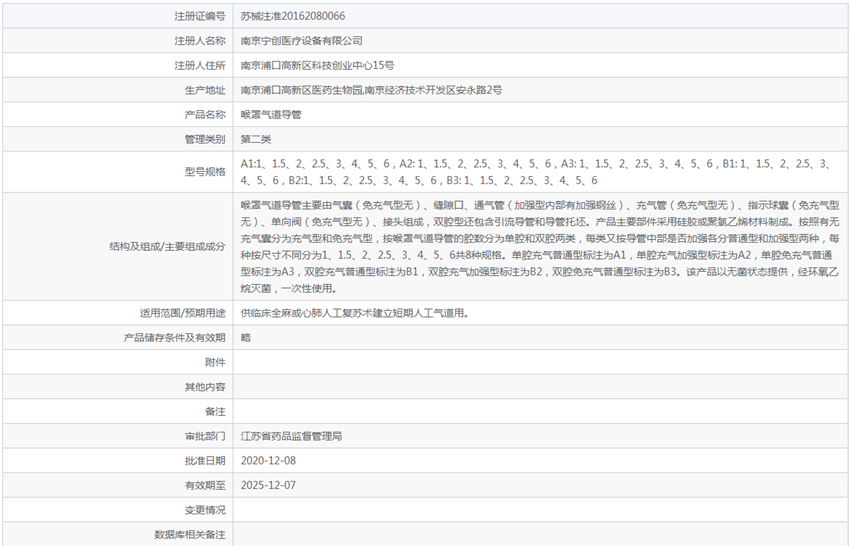Click expiry date 2025-12-07
The width and height of the screenshot is (850, 546).
click(x=268, y=485)
